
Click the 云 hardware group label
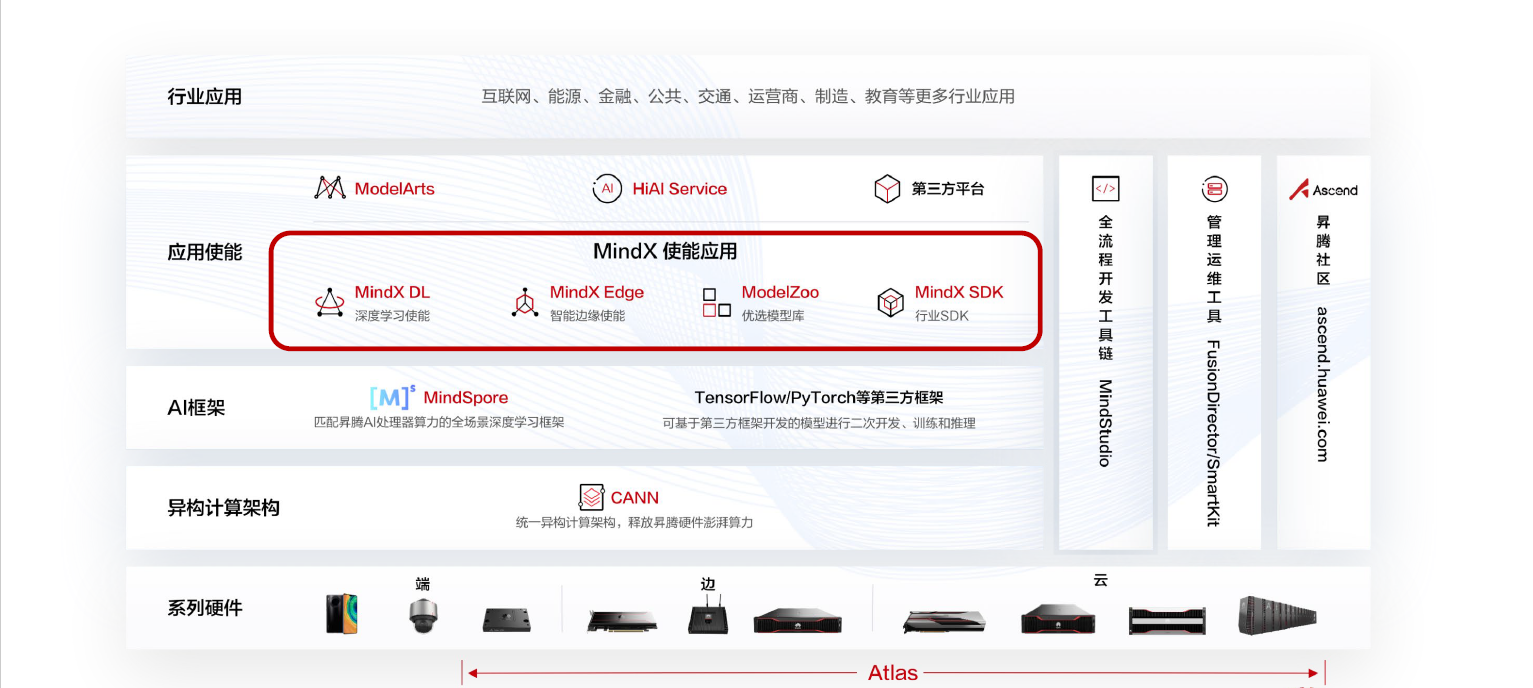click(x=1100, y=580)
